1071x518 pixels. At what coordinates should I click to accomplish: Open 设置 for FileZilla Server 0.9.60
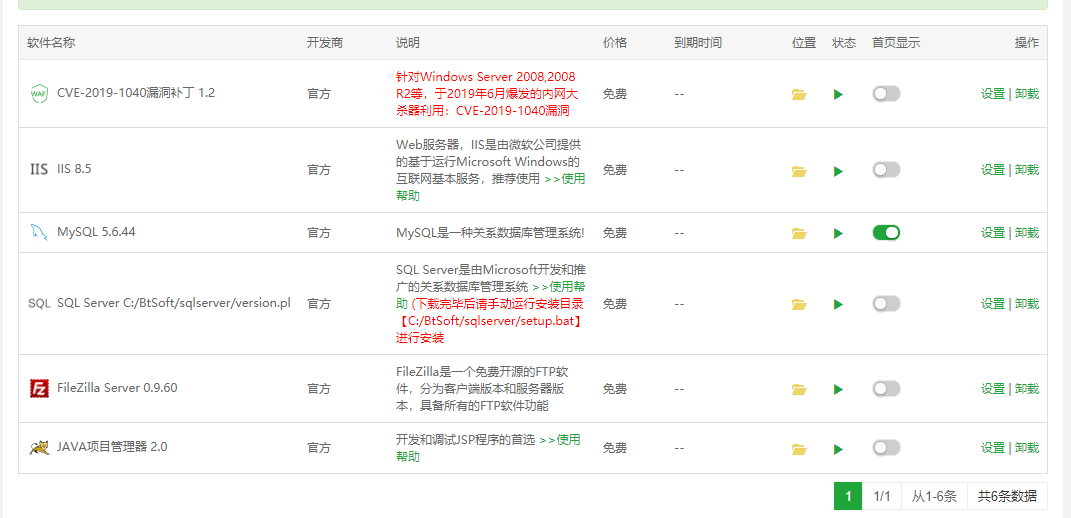click(x=992, y=389)
